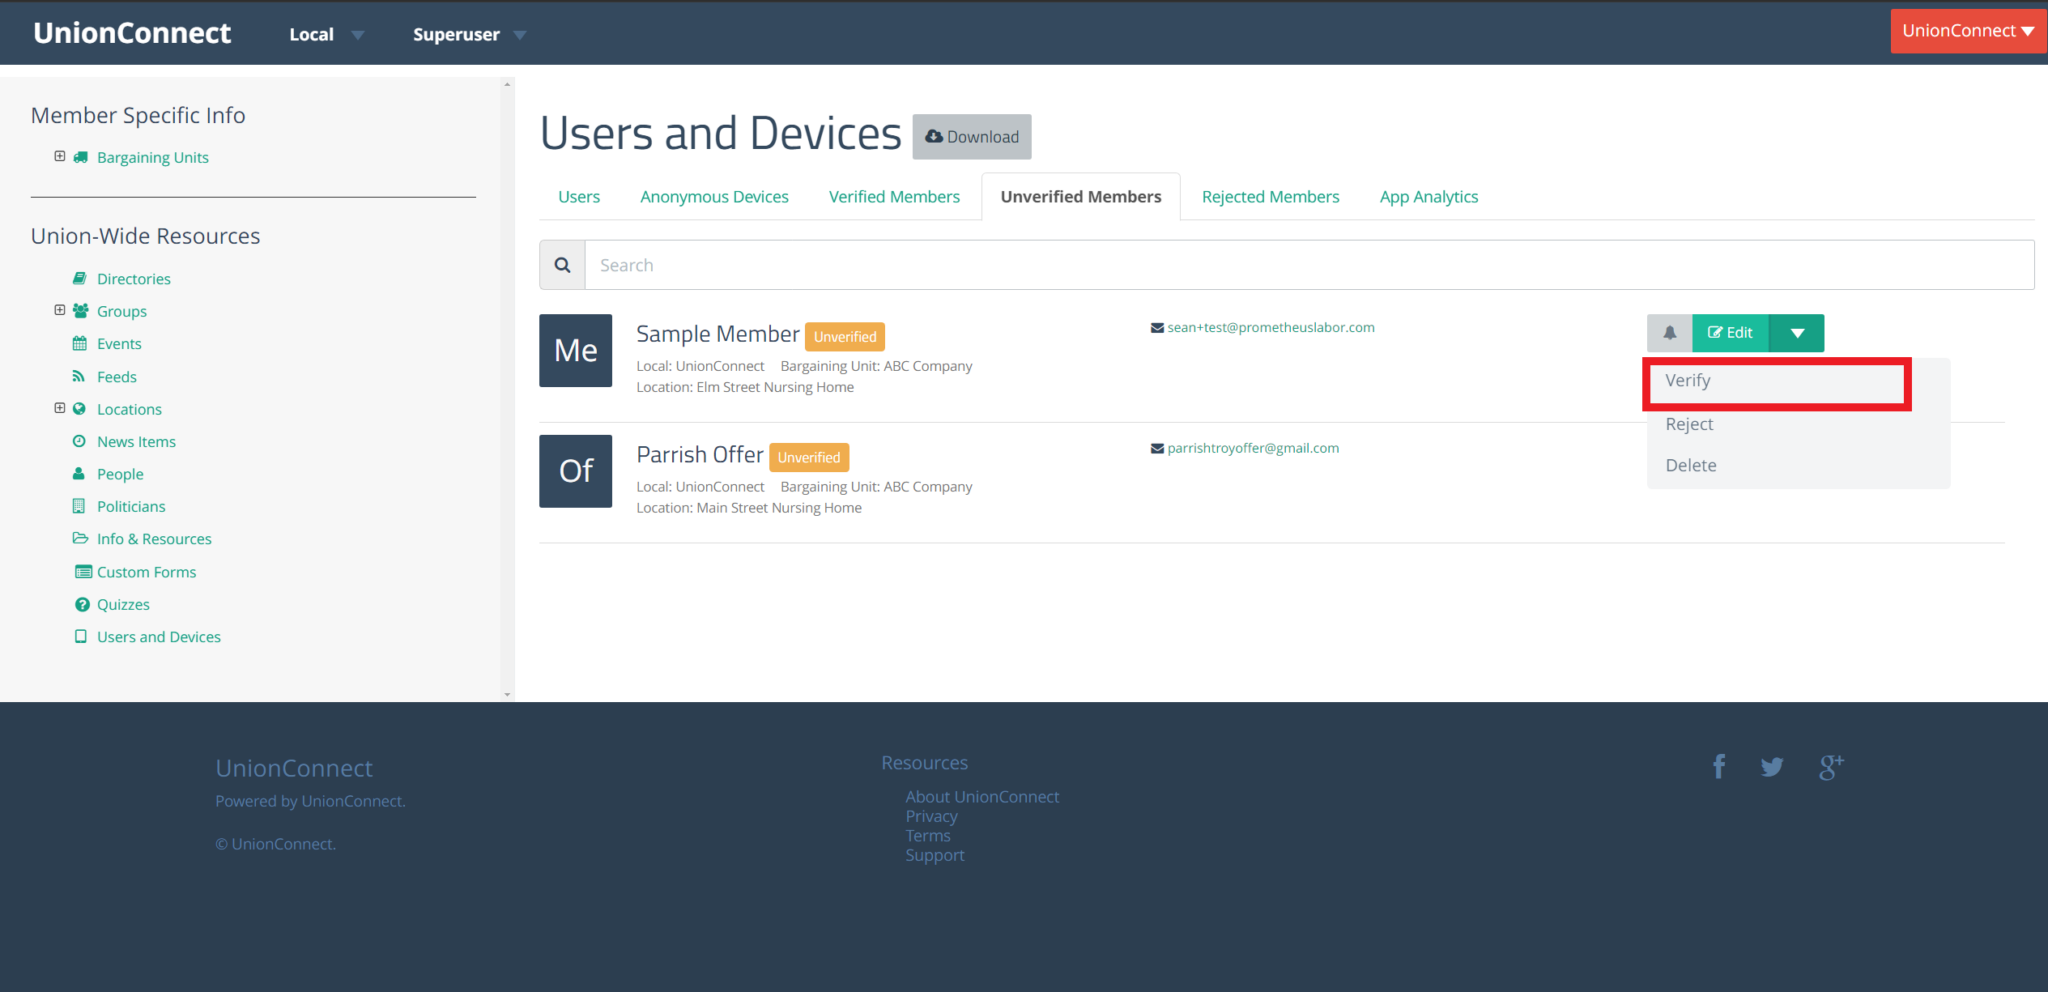Expand the Locations section in sidebar
Image resolution: width=2048 pixels, height=992 pixels.
point(59,407)
